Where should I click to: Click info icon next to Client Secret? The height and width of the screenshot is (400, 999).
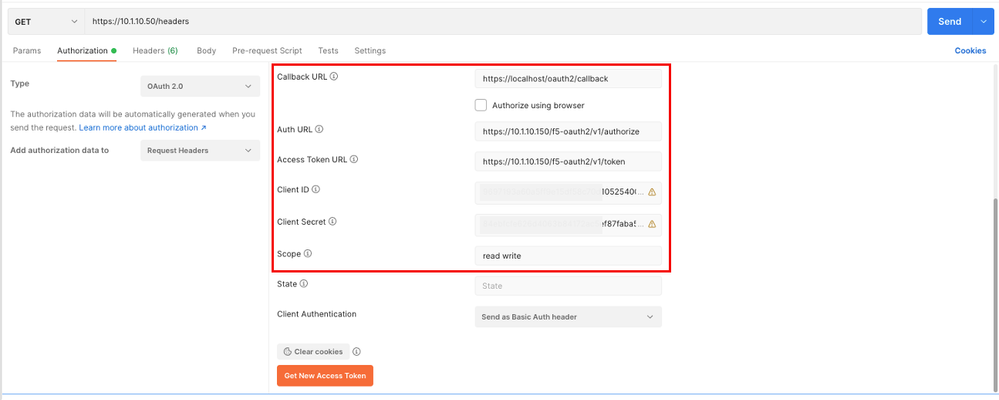pos(332,222)
